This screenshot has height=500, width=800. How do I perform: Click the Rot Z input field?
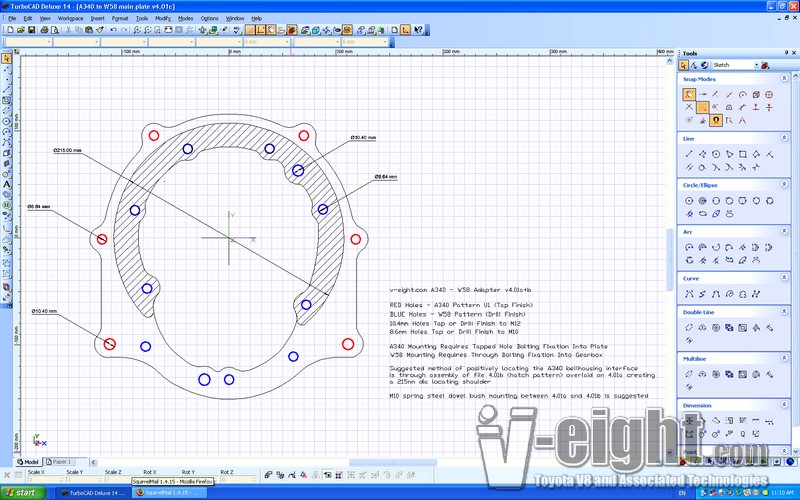[x=238, y=480]
